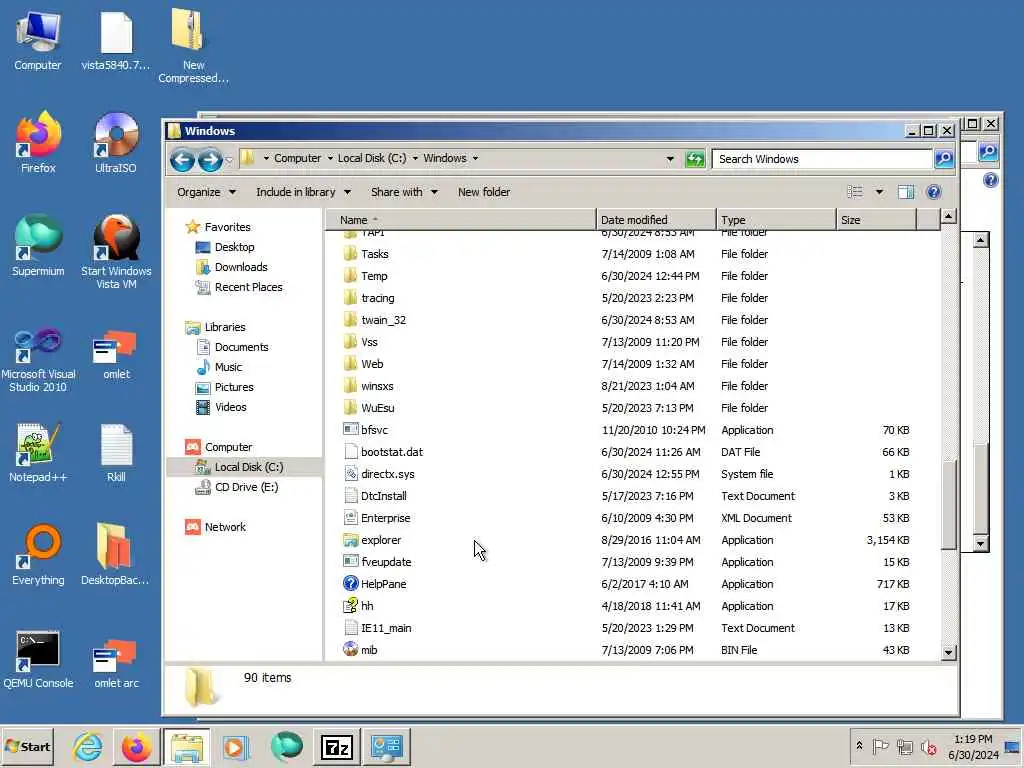The width and height of the screenshot is (1024, 768).
Task: Select Downloads under Favorites
Action: tap(232, 267)
